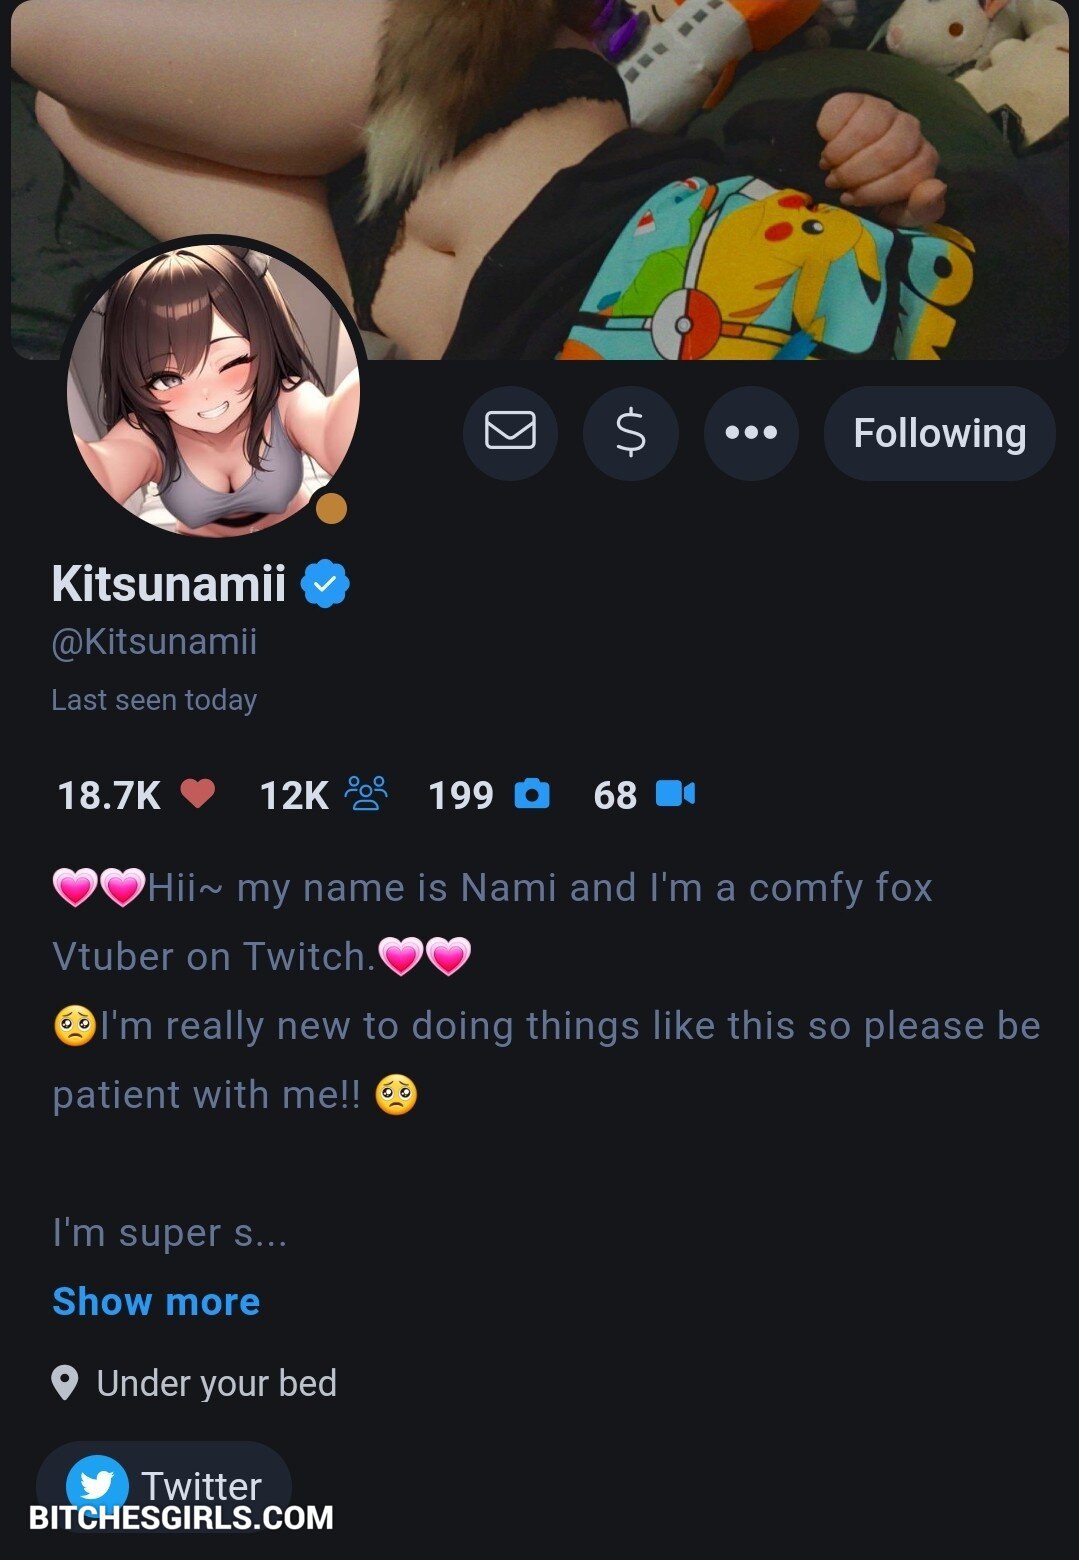Click the 18.7K likes count
The height and width of the screenshot is (1560, 1079).
coord(109,796)
